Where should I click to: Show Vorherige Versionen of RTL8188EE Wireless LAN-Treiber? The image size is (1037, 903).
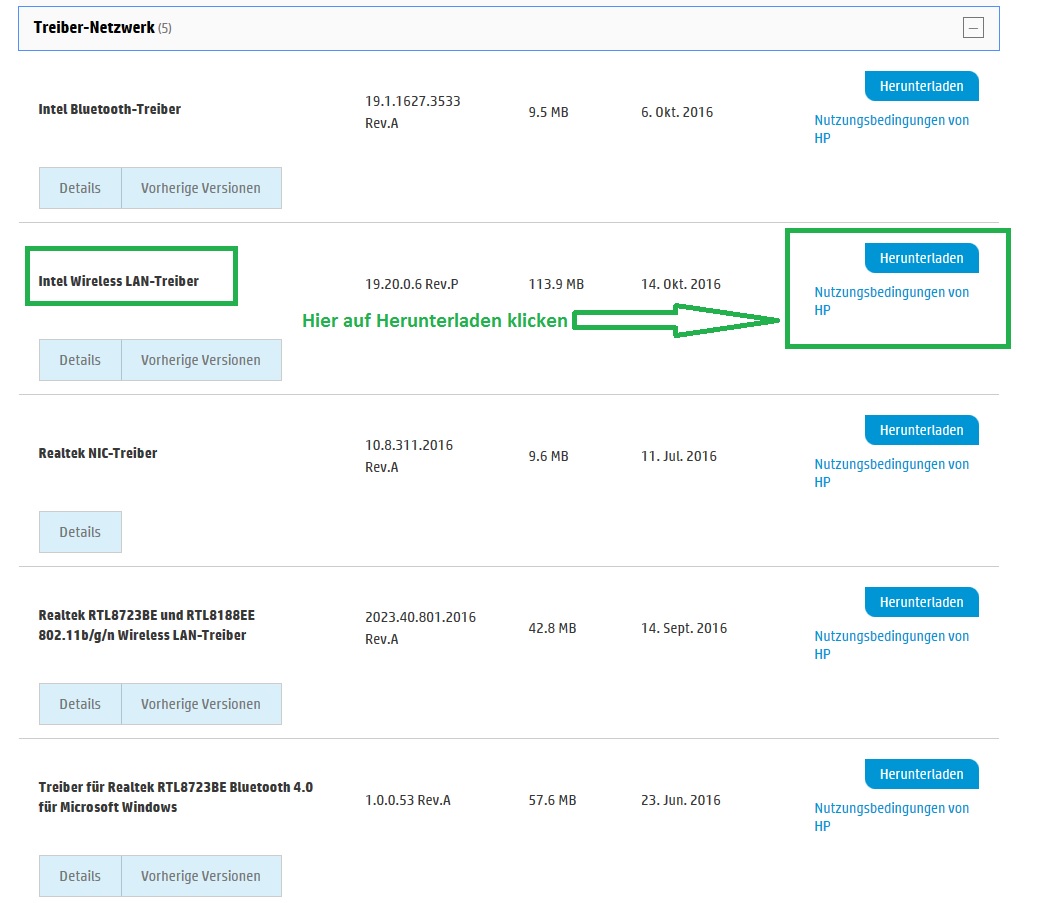(201, 704)
